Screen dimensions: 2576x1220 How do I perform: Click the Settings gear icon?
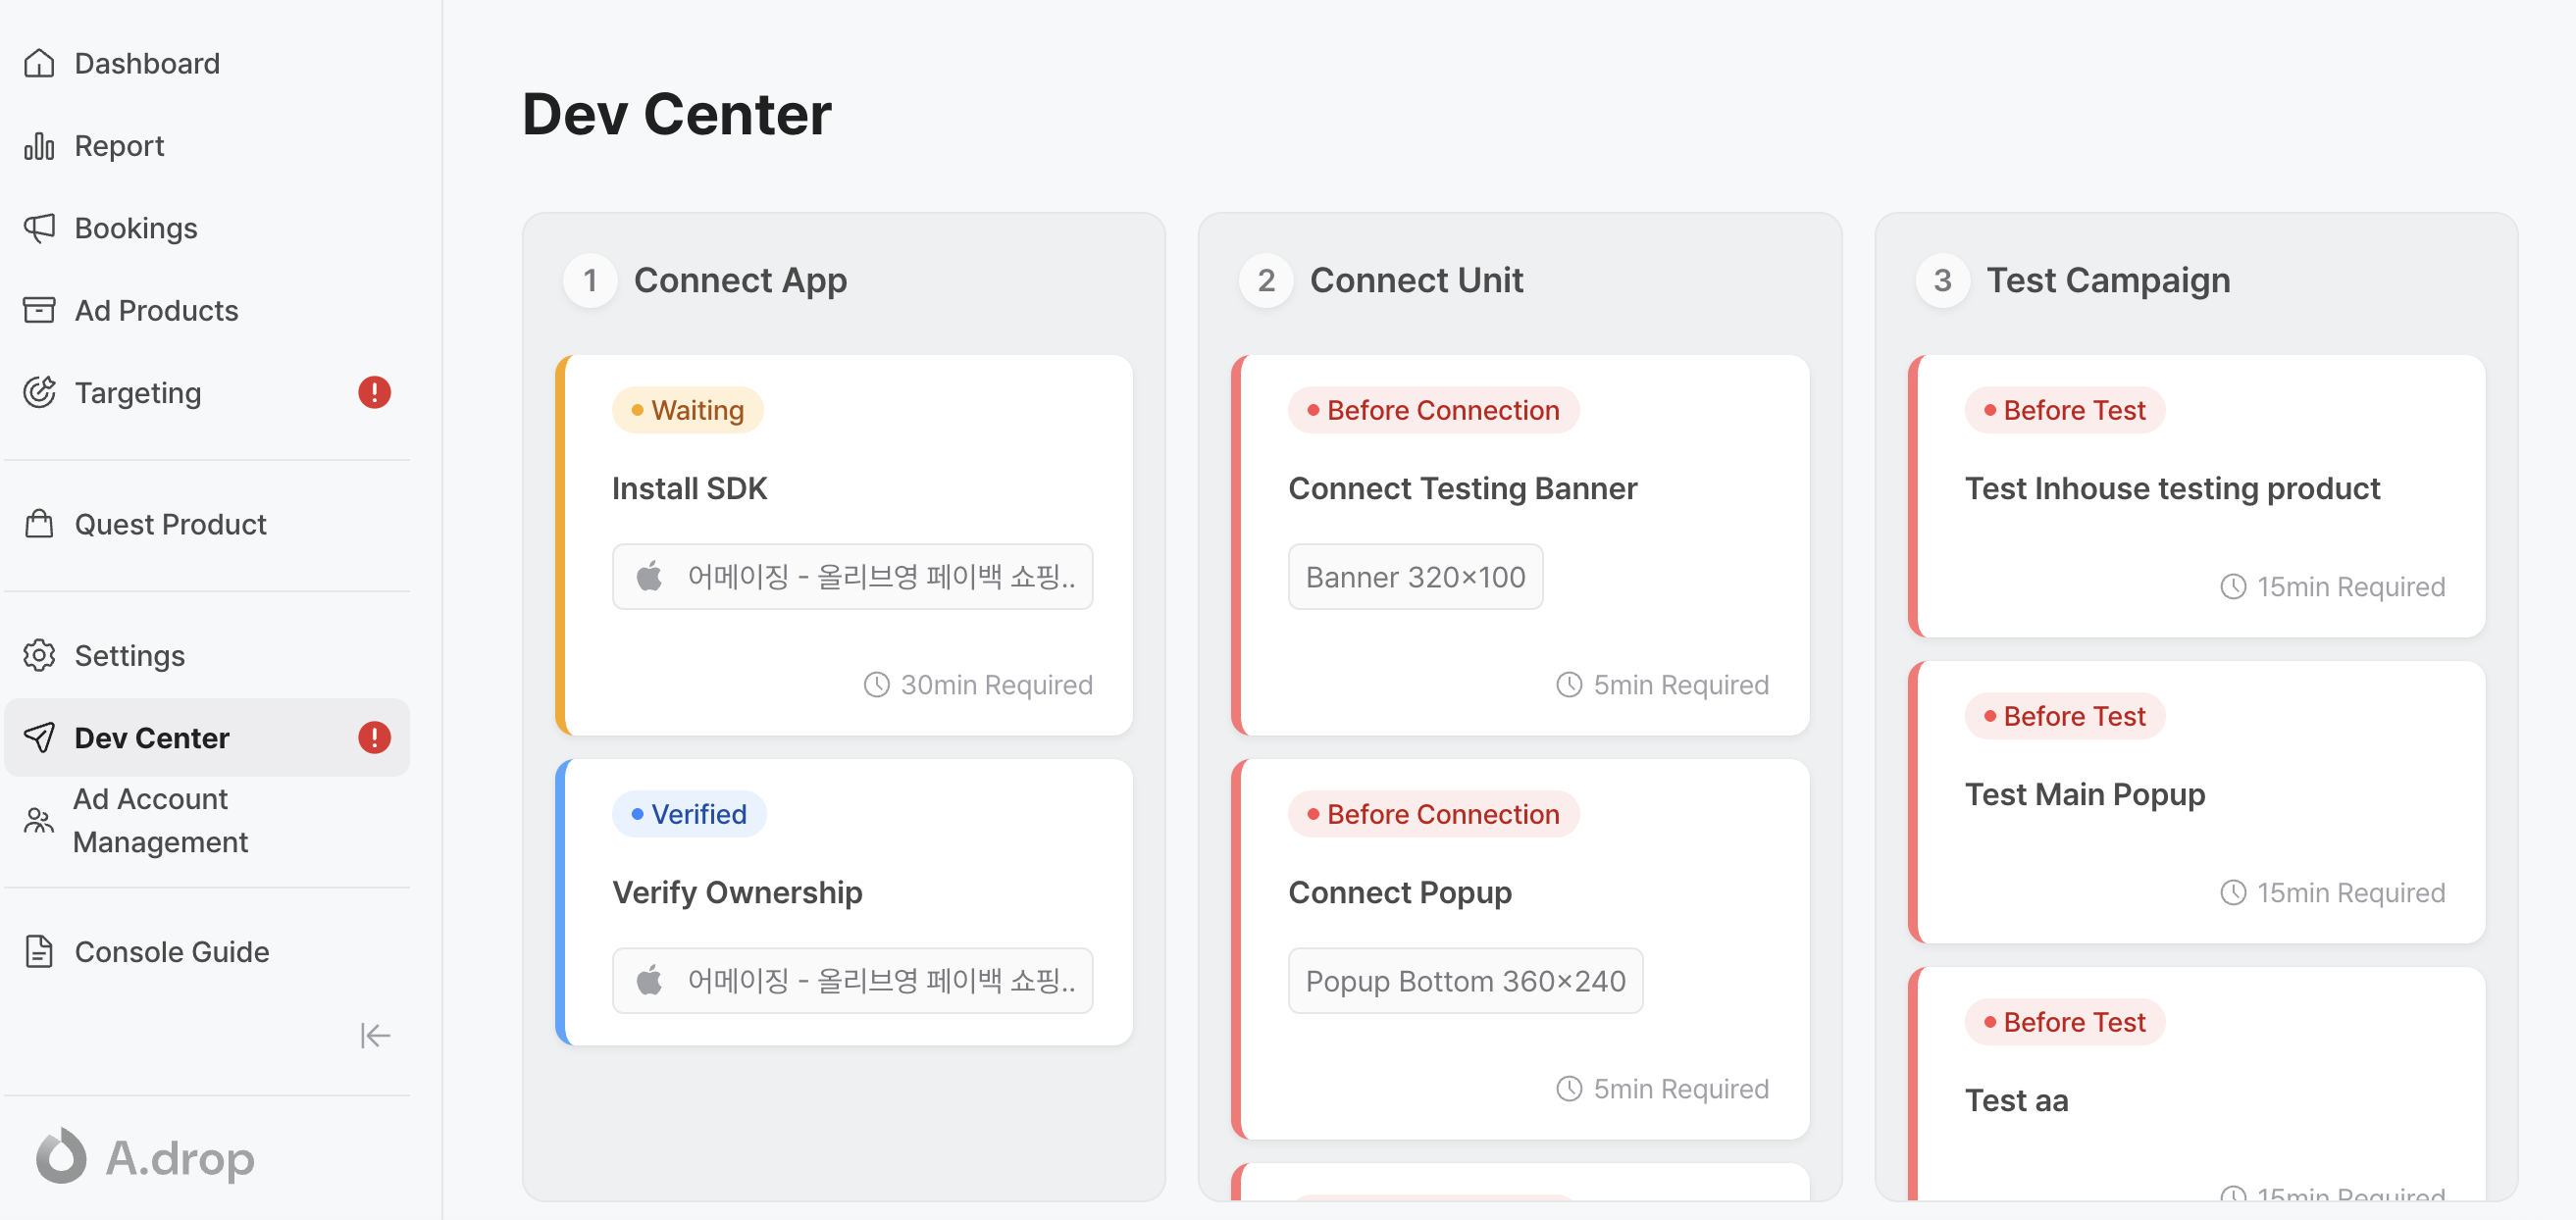coord(39,655)
